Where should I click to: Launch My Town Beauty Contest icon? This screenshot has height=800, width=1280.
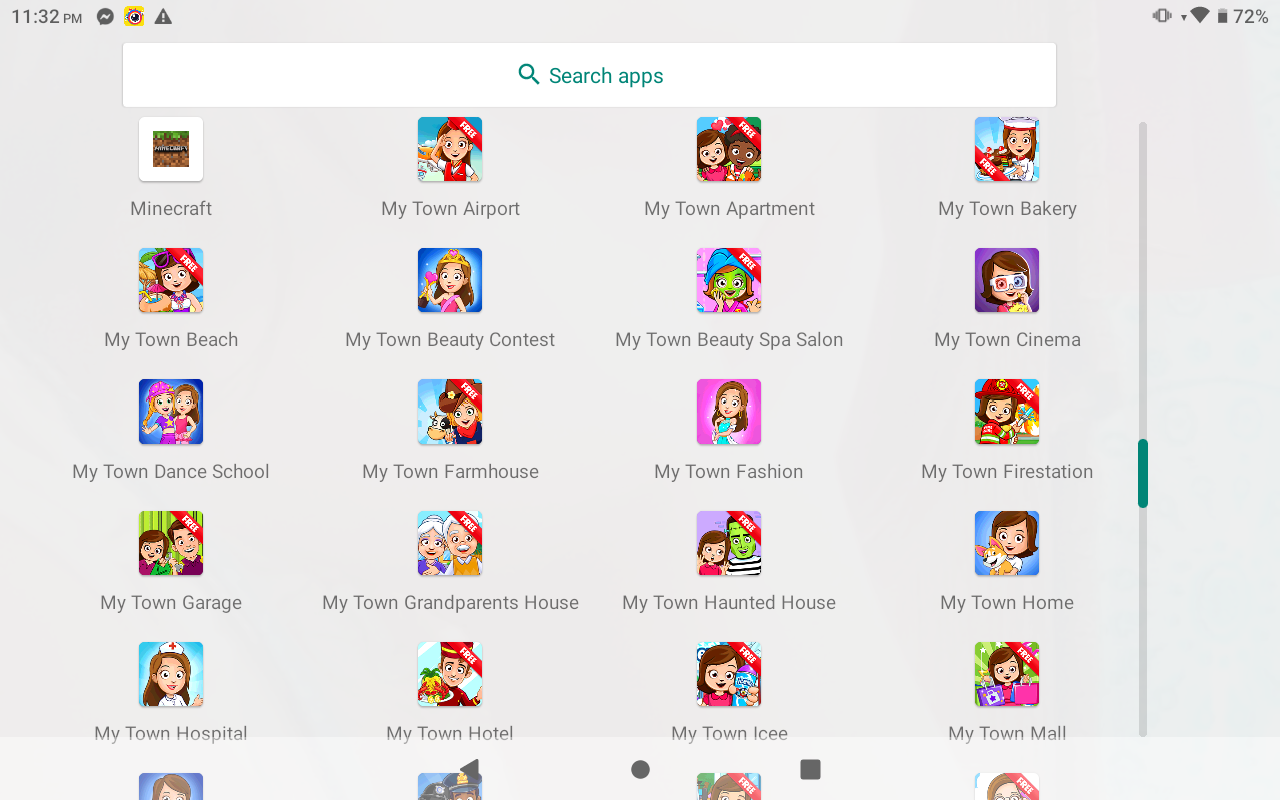[x=450, y=280]
